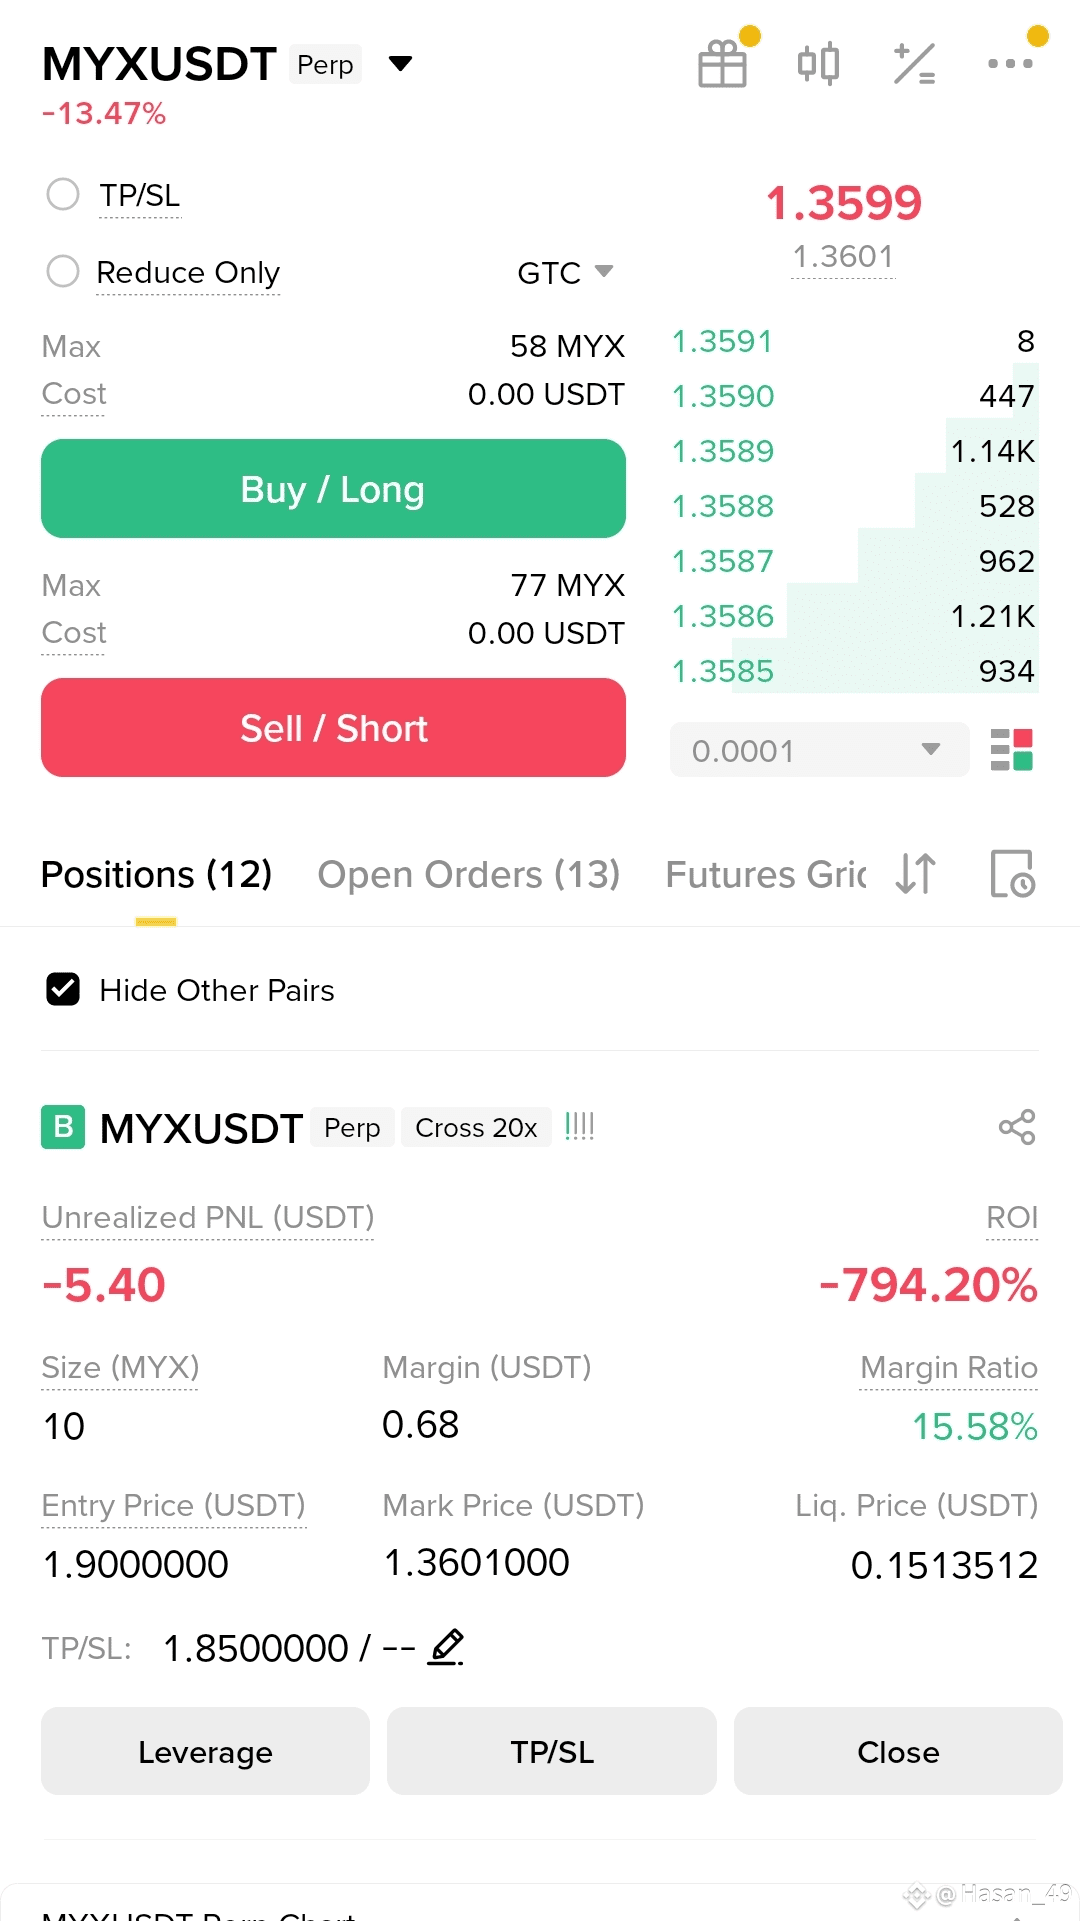Open the order history clock icon
Image resolution: width=1080 pixels, height=1921 pixels.
[1012, 874]
